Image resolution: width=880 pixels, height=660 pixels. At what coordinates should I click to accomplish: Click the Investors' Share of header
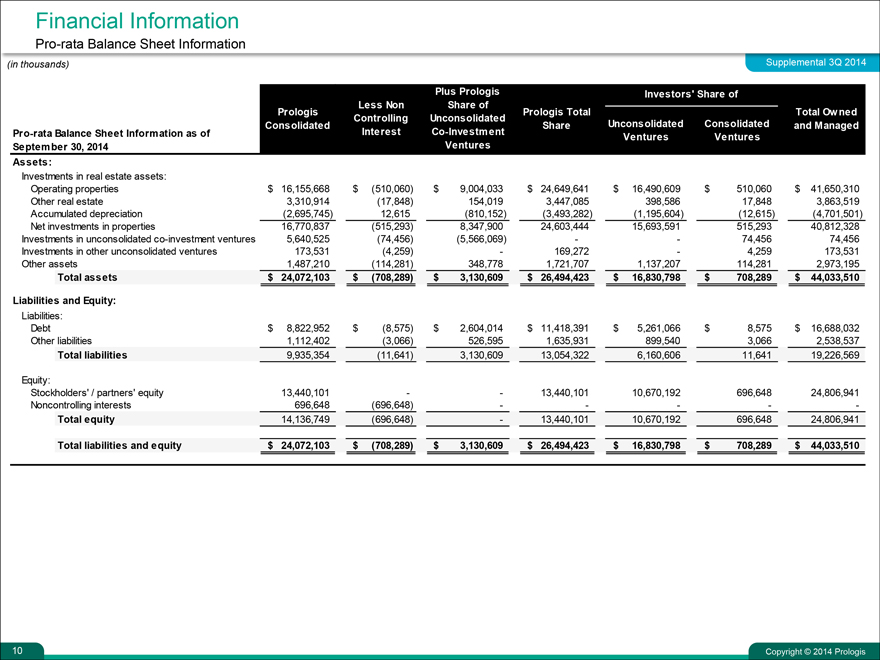pyautogui.click(x=690, y=95)
